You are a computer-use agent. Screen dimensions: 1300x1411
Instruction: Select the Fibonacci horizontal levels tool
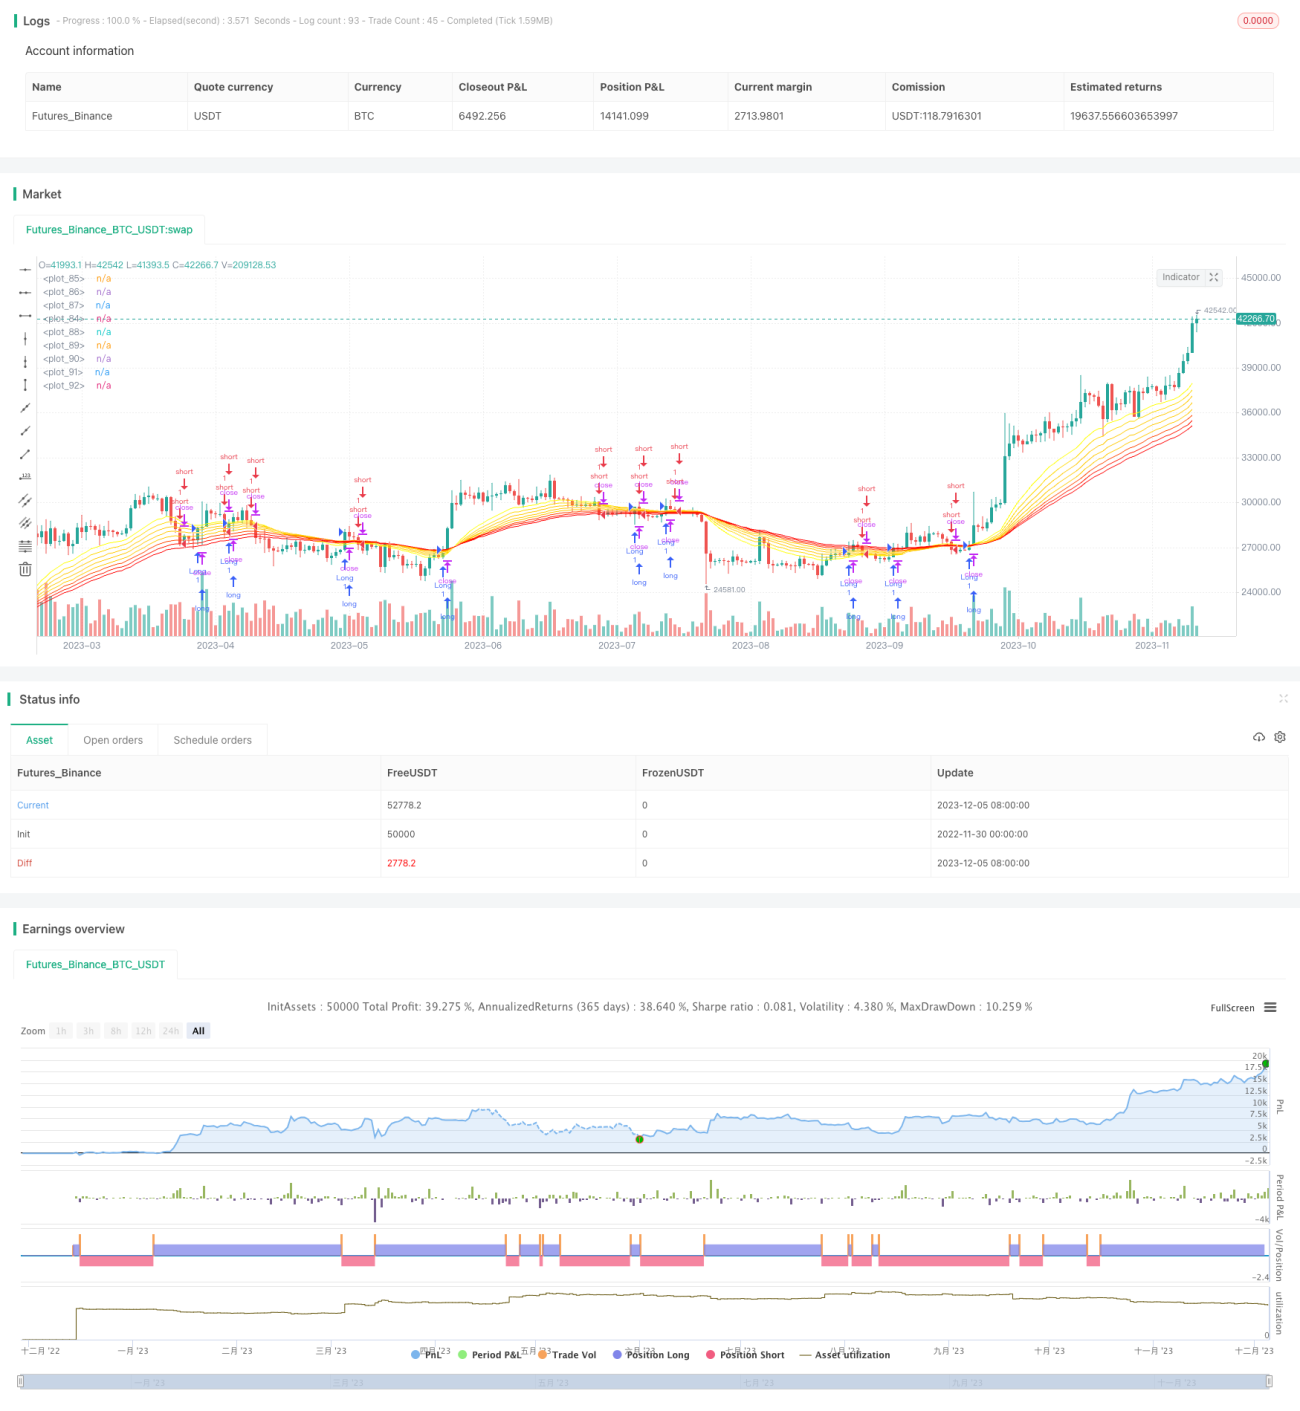[25, 546]
